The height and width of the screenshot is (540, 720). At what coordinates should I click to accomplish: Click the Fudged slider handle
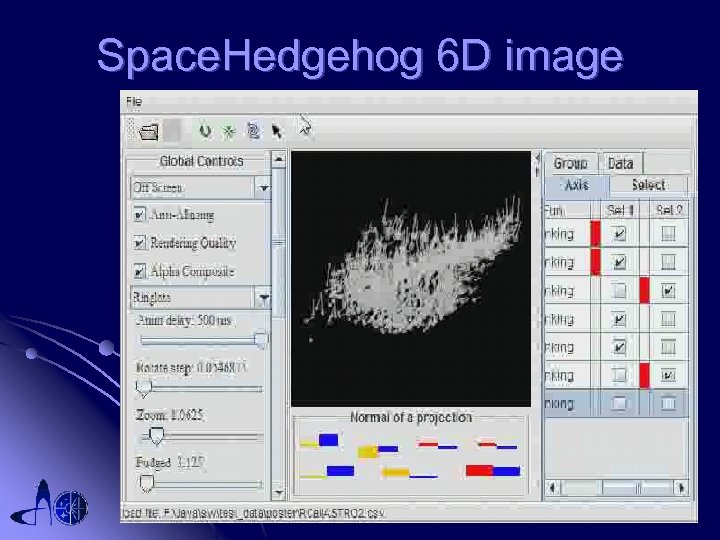pos(146,484)
